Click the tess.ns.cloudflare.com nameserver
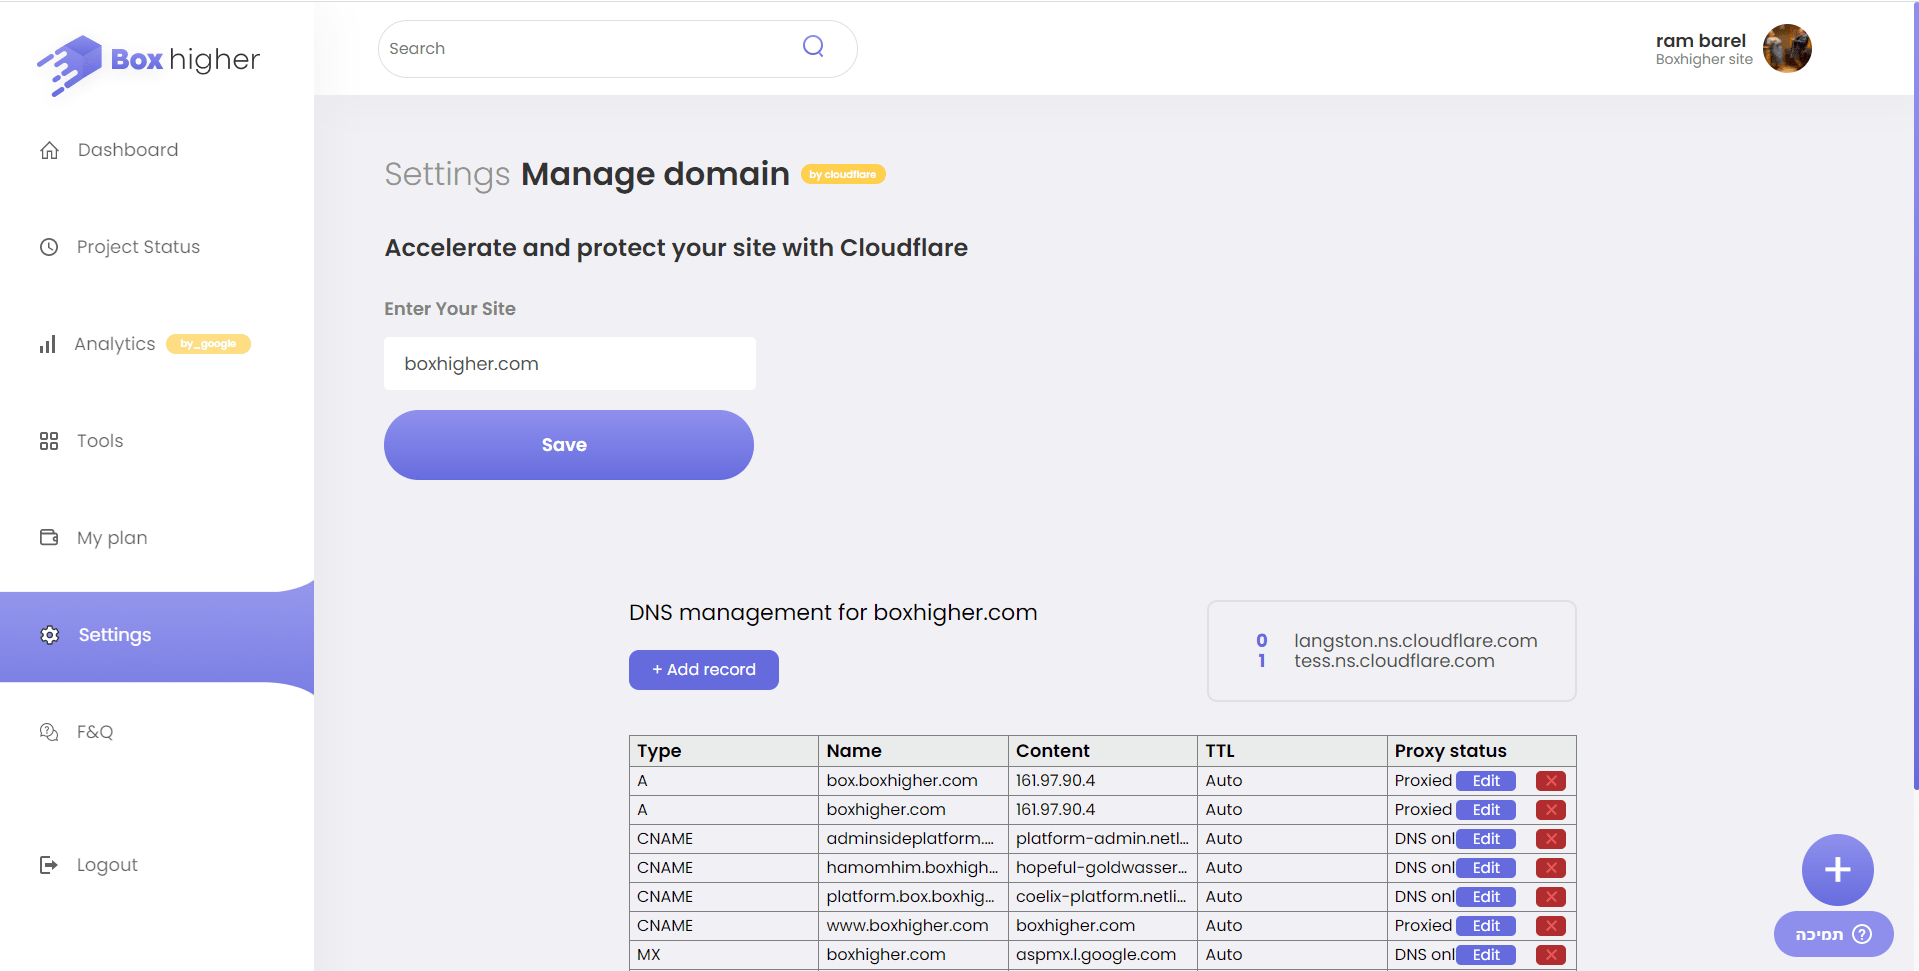 tap(1394, 661)
